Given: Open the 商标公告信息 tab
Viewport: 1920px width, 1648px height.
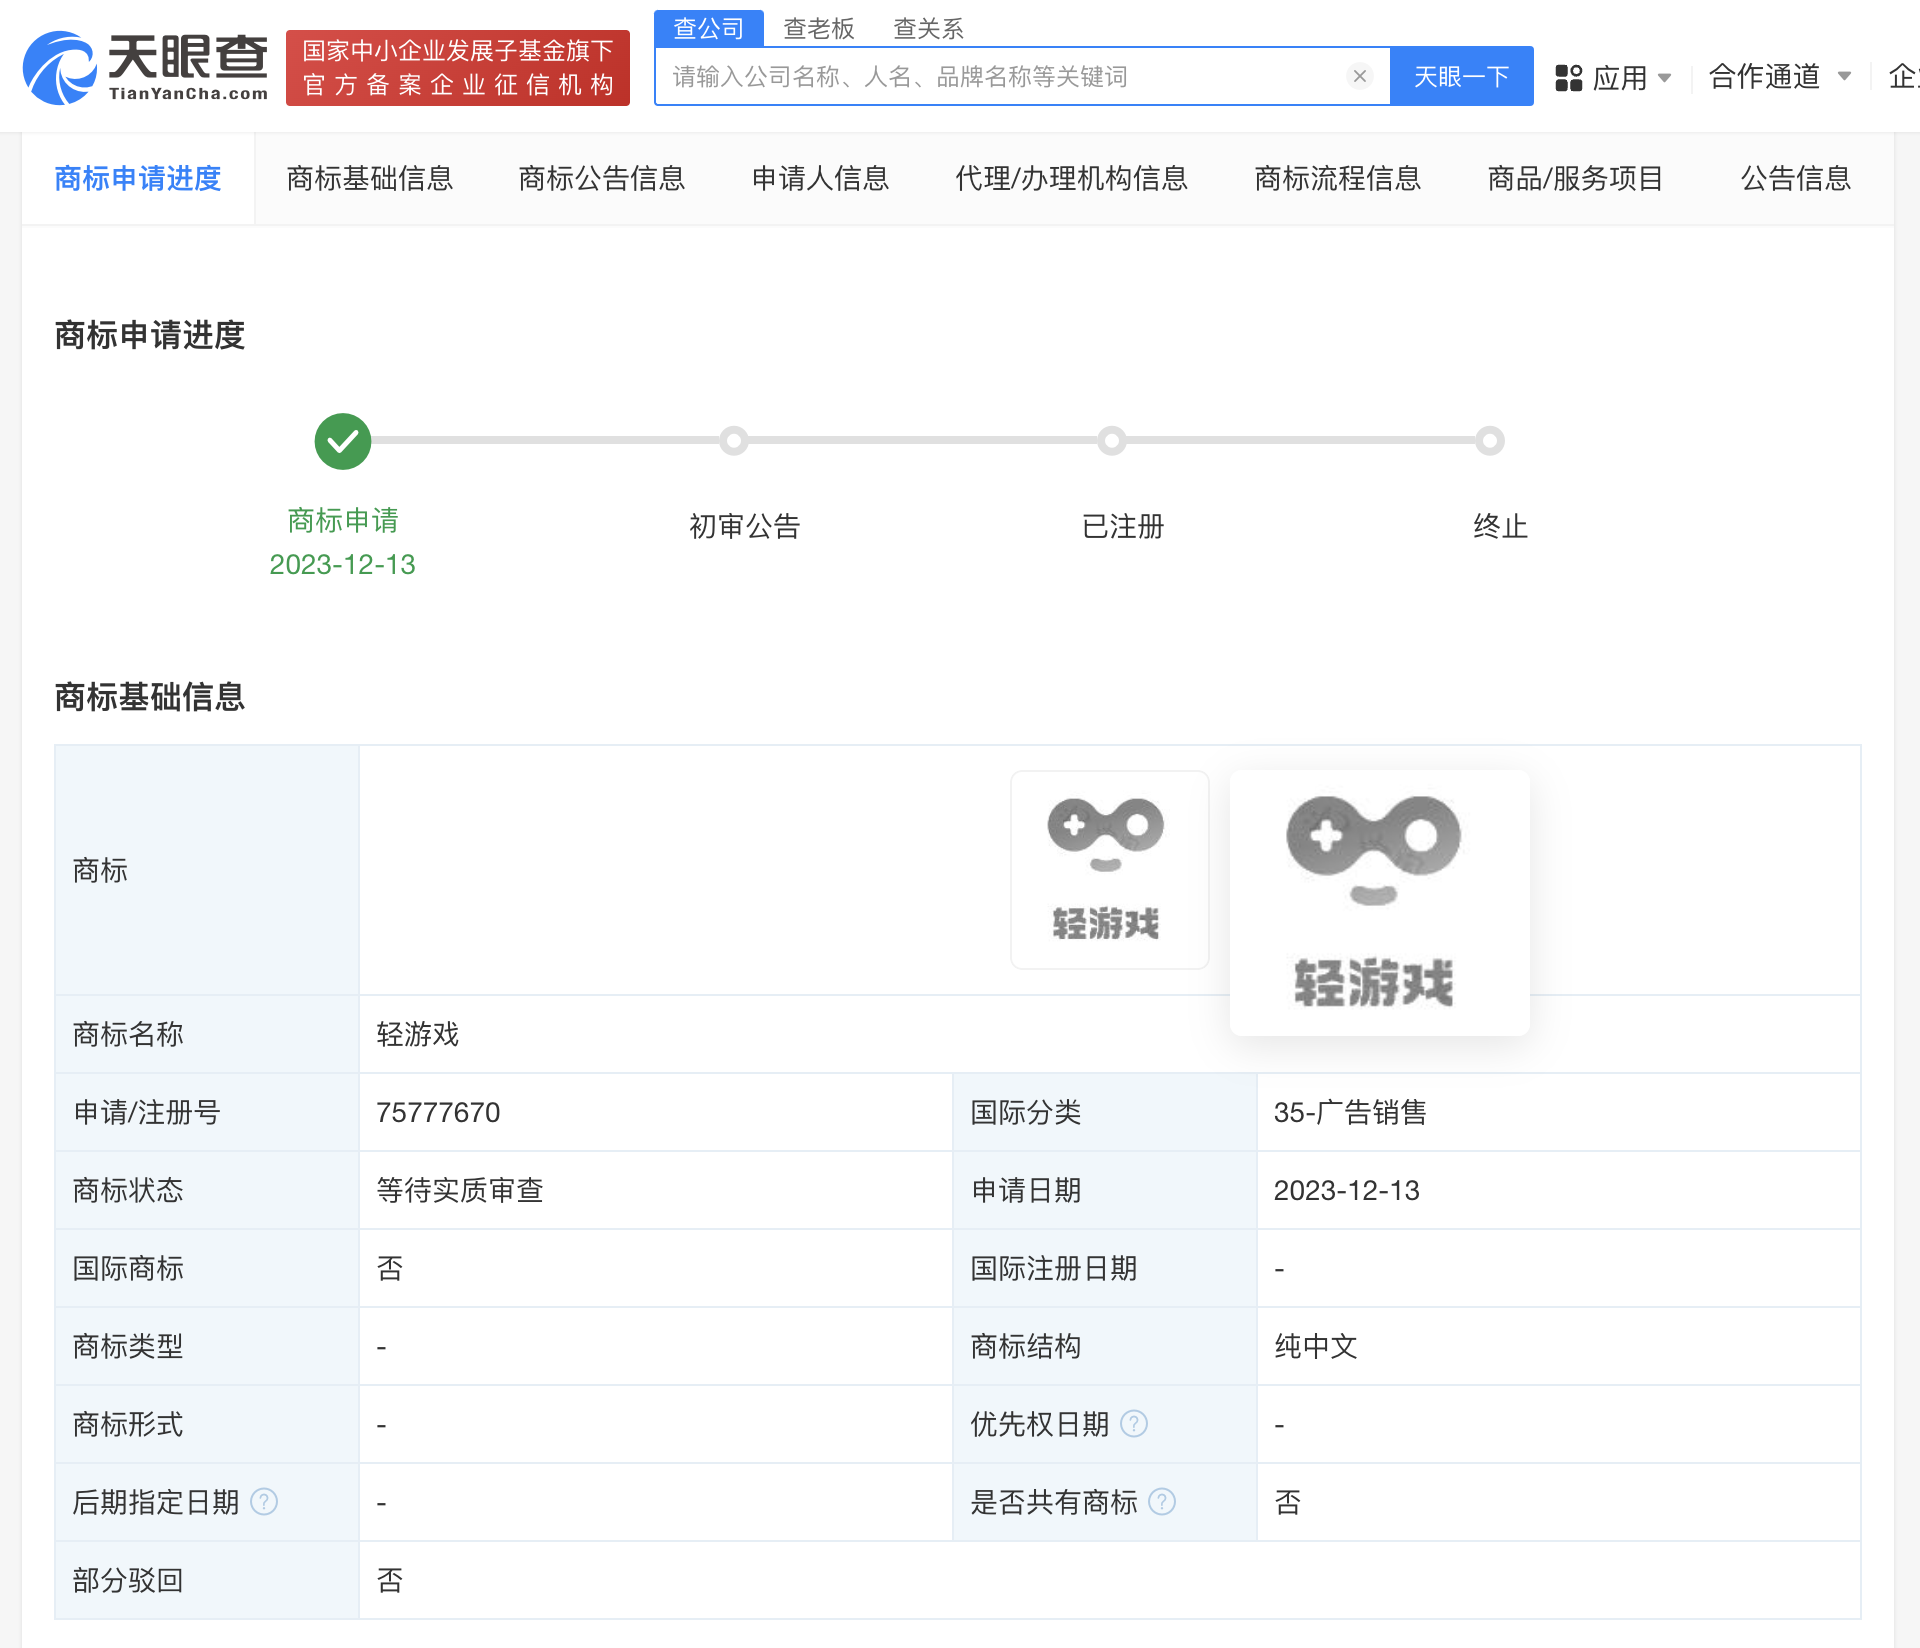Looking at the screenshot, I should [601, 178].
